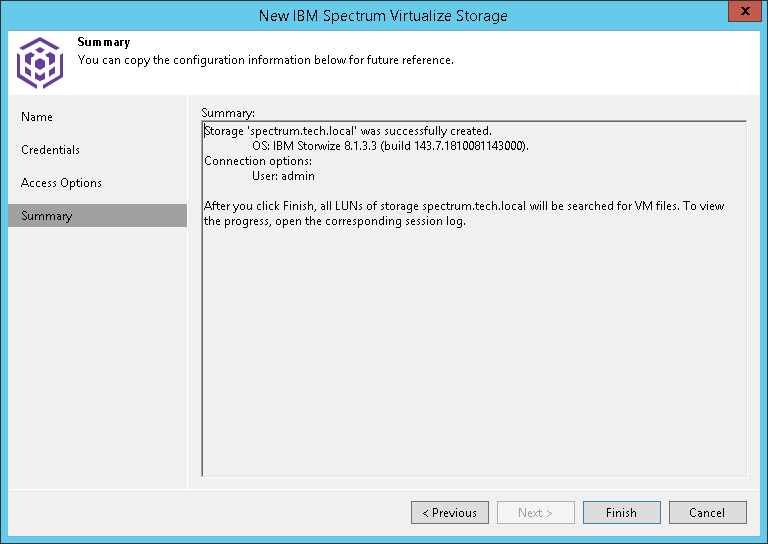This screenshot has height=544, width=768.
Task: Click the "Connection options:" line
Action: tap(258, 161)
